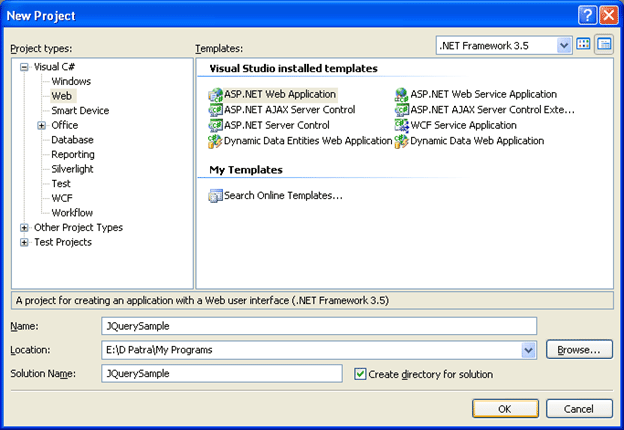This screenshot has height=430, width=624.
Task: Open the .NET Framework 3.5 dropdown
Action: 564,45
